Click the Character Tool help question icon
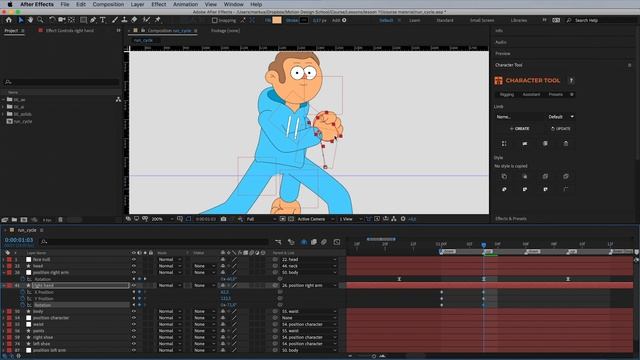 coord(571,80)
